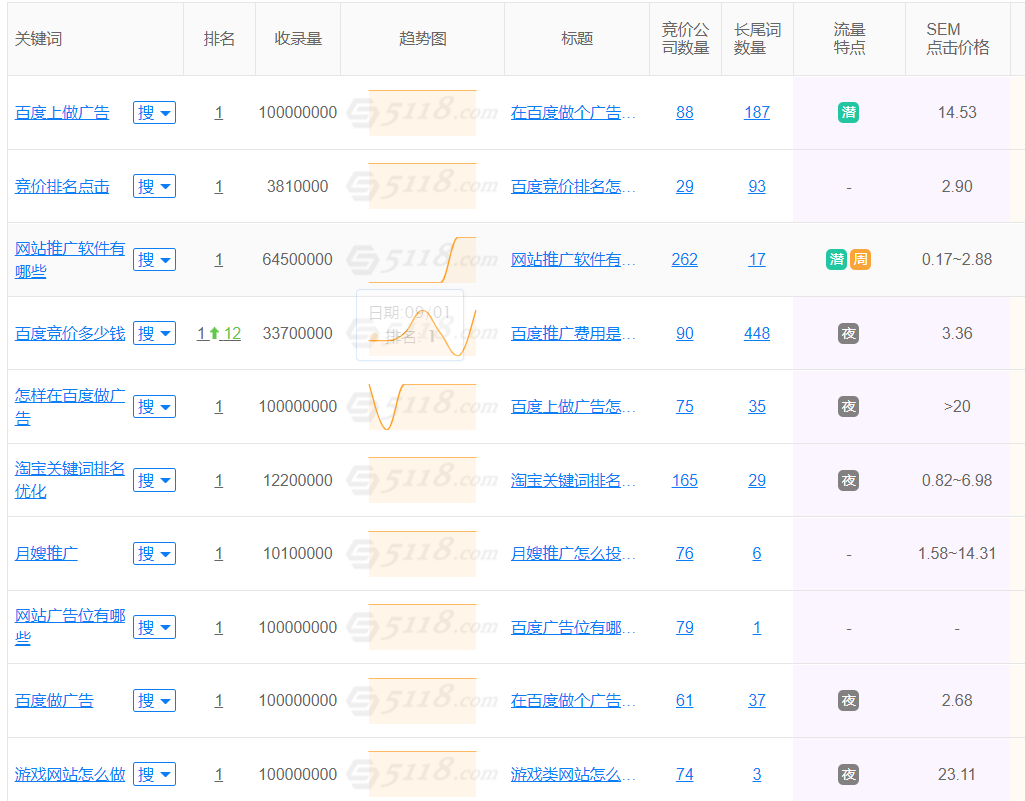The width and height of the screenshot is (1025, 801).
Task: Click the 夜 badge in 百度做广告 row
Action: click(848, 701)
